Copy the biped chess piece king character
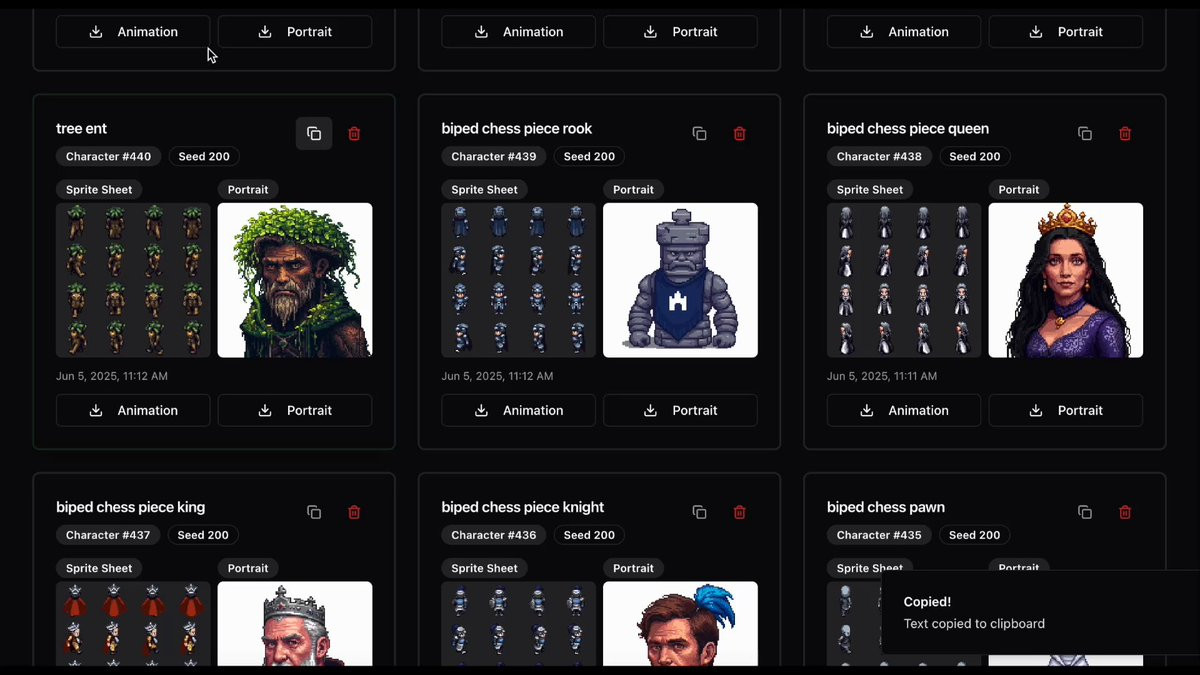1200x675 pixels. point(314,512)
